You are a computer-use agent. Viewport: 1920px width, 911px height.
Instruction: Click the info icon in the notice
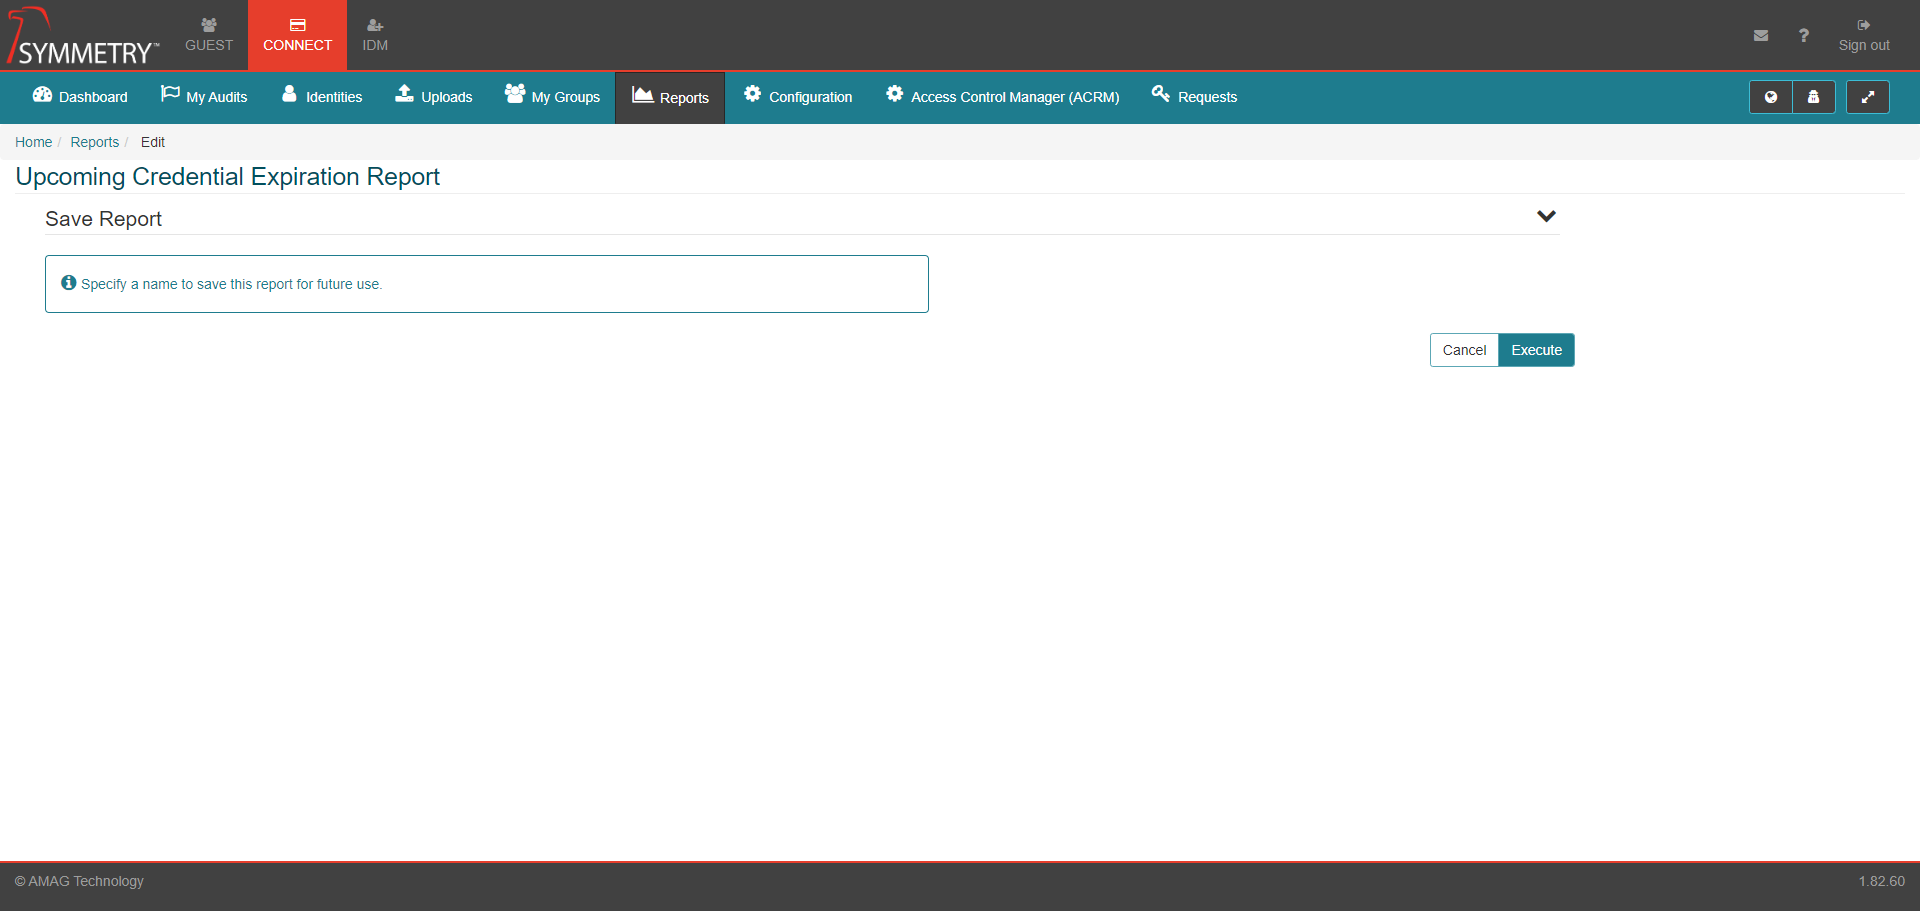coord(69,283)
